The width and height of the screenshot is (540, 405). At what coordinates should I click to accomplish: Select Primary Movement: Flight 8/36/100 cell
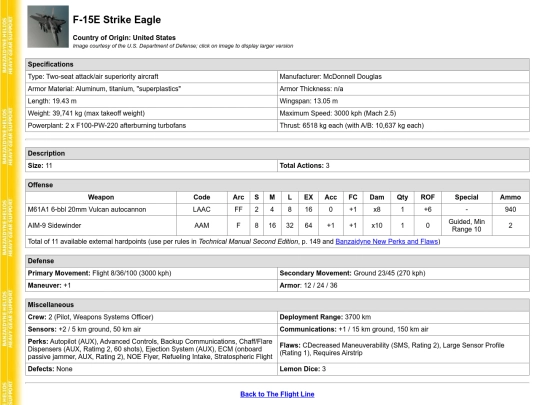(152, 273)
